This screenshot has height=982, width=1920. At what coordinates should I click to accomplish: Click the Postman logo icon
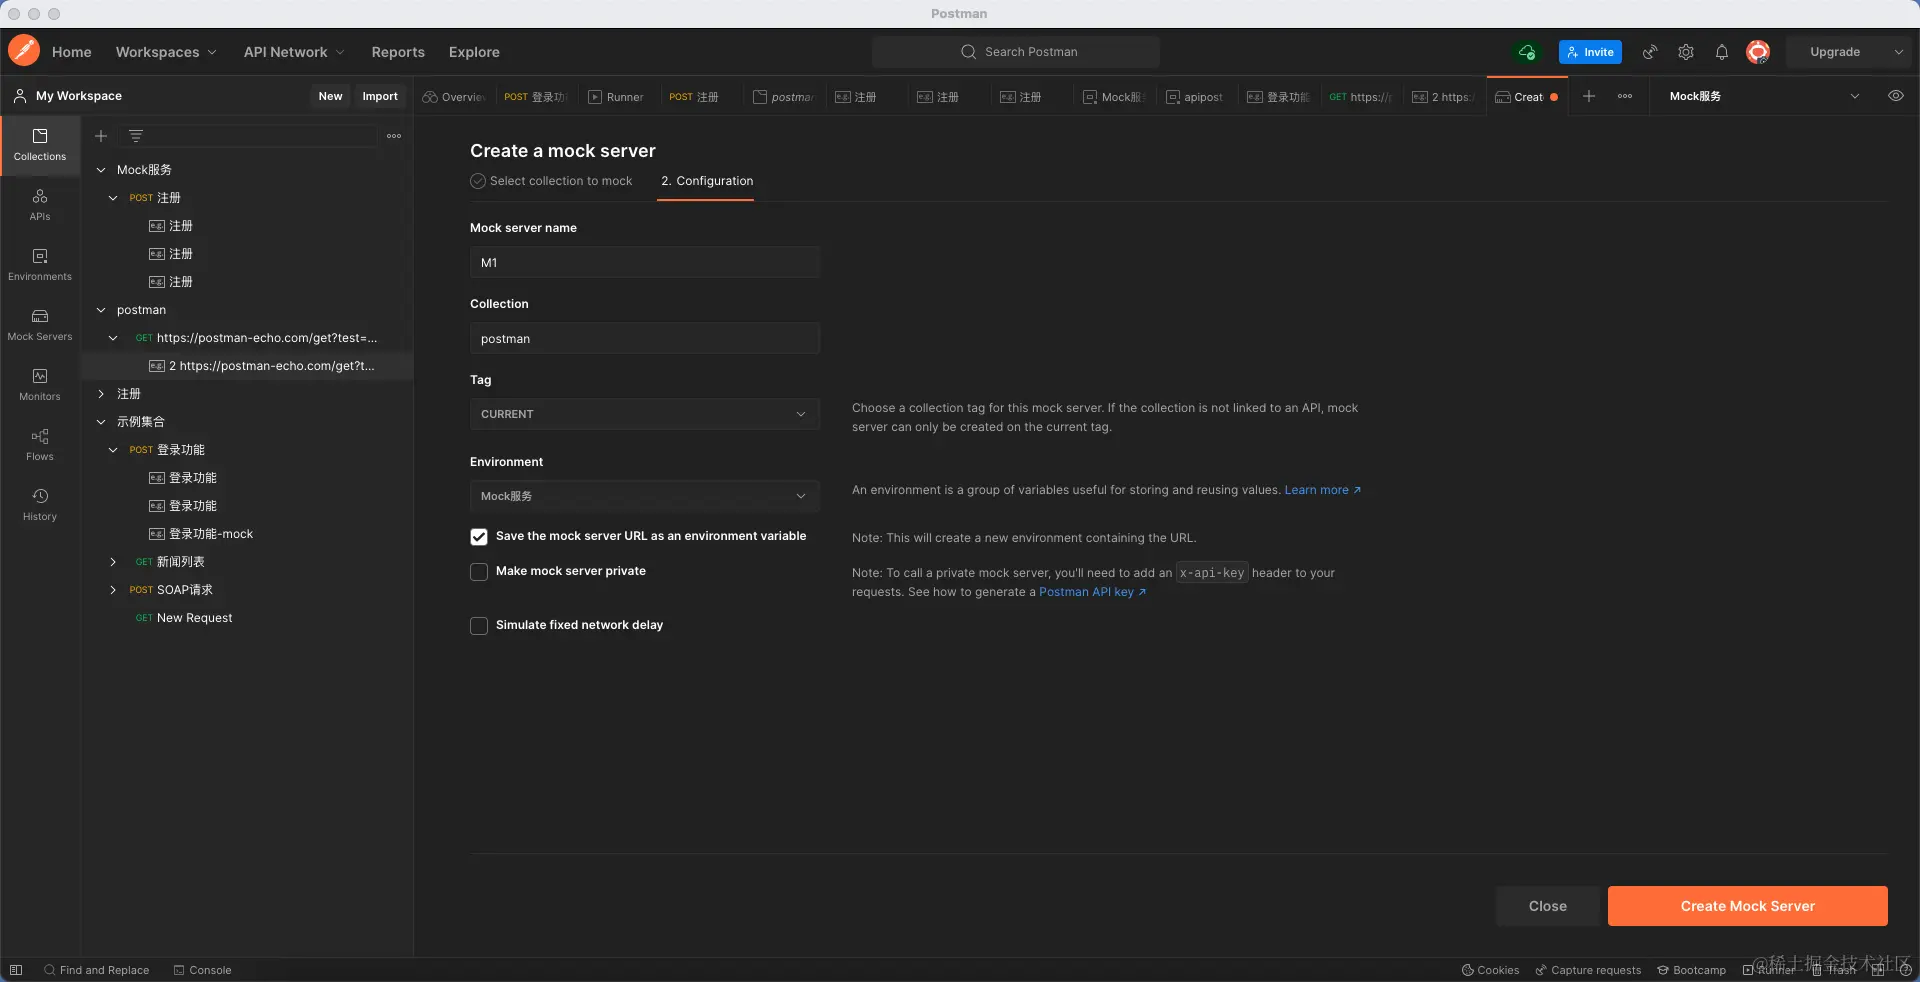pos(24,51)
